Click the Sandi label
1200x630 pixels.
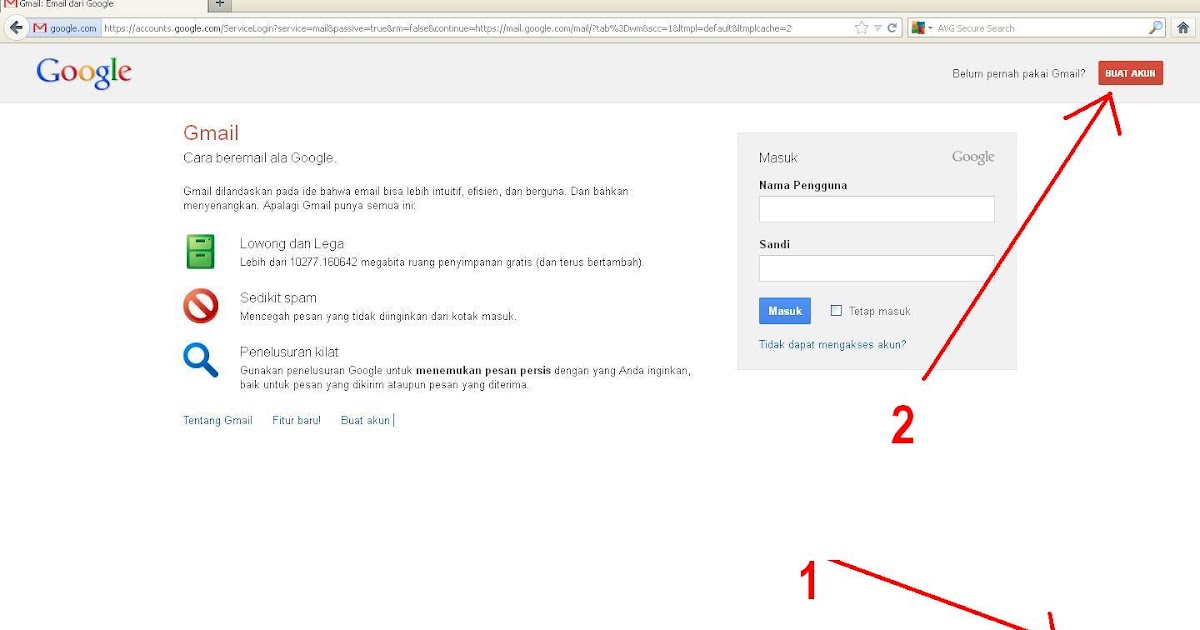774,244
